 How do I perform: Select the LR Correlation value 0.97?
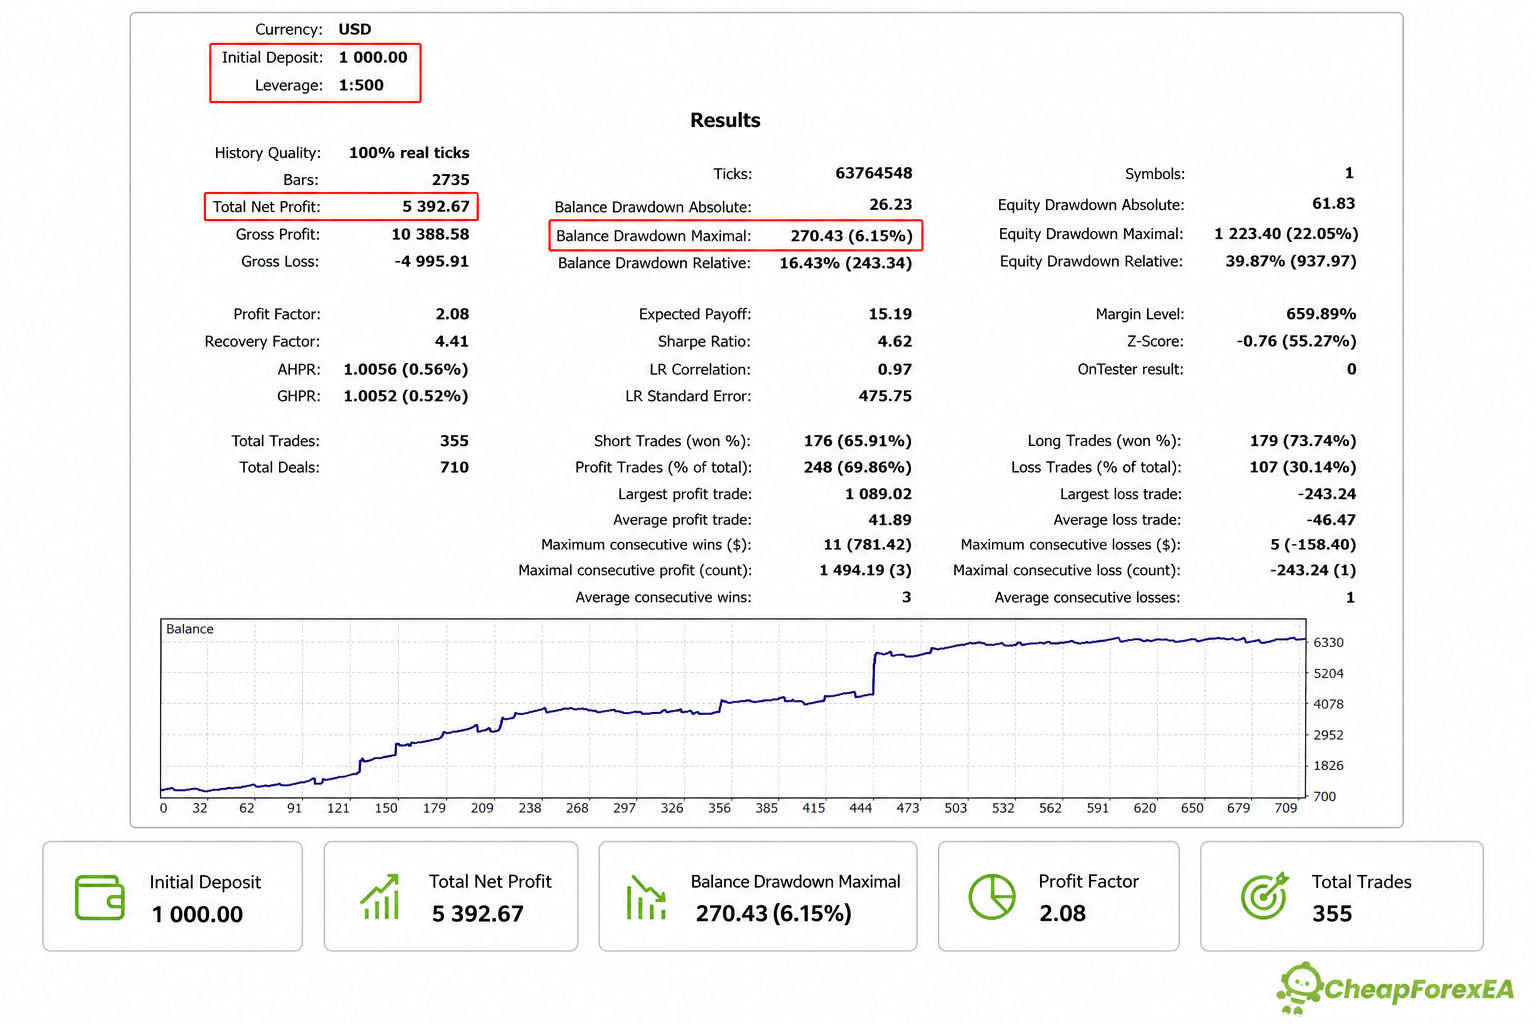[x=895, y=369]
